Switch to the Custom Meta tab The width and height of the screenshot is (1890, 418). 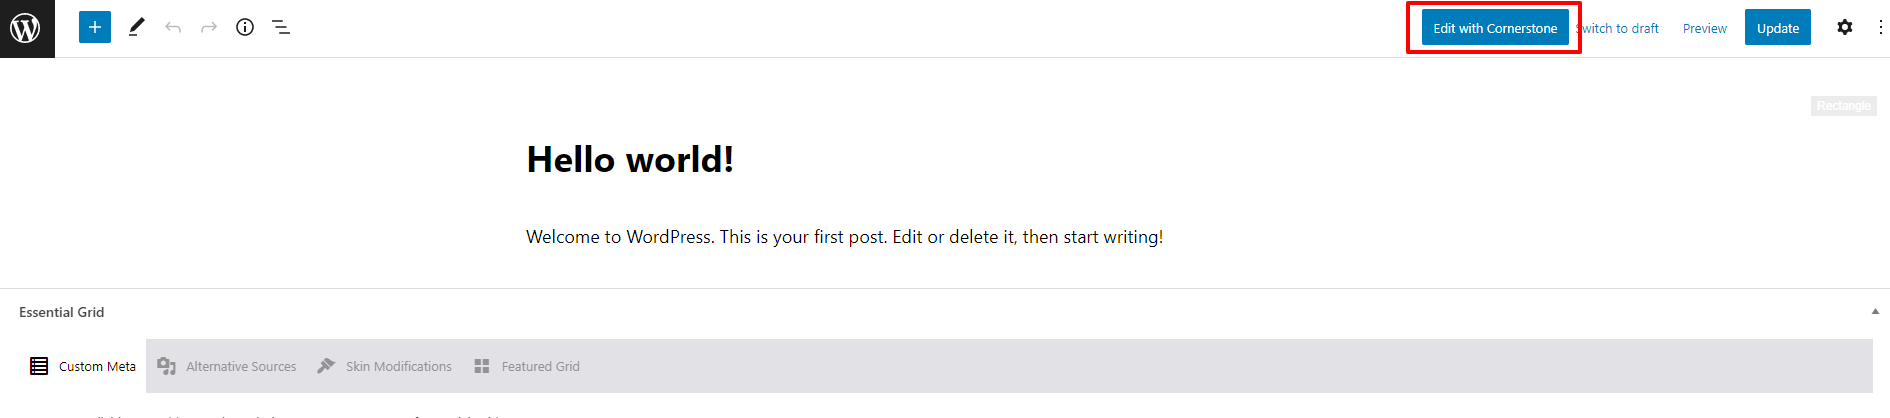[83, 366]
